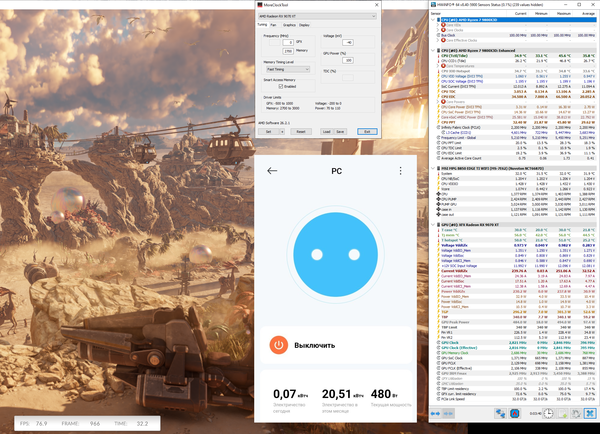
Task: Switch to the Graphics tab
Action: [x=289, y=25]
